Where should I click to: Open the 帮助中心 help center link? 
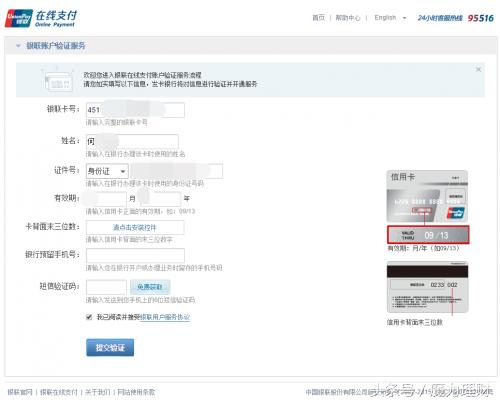(x=348, y=18)
